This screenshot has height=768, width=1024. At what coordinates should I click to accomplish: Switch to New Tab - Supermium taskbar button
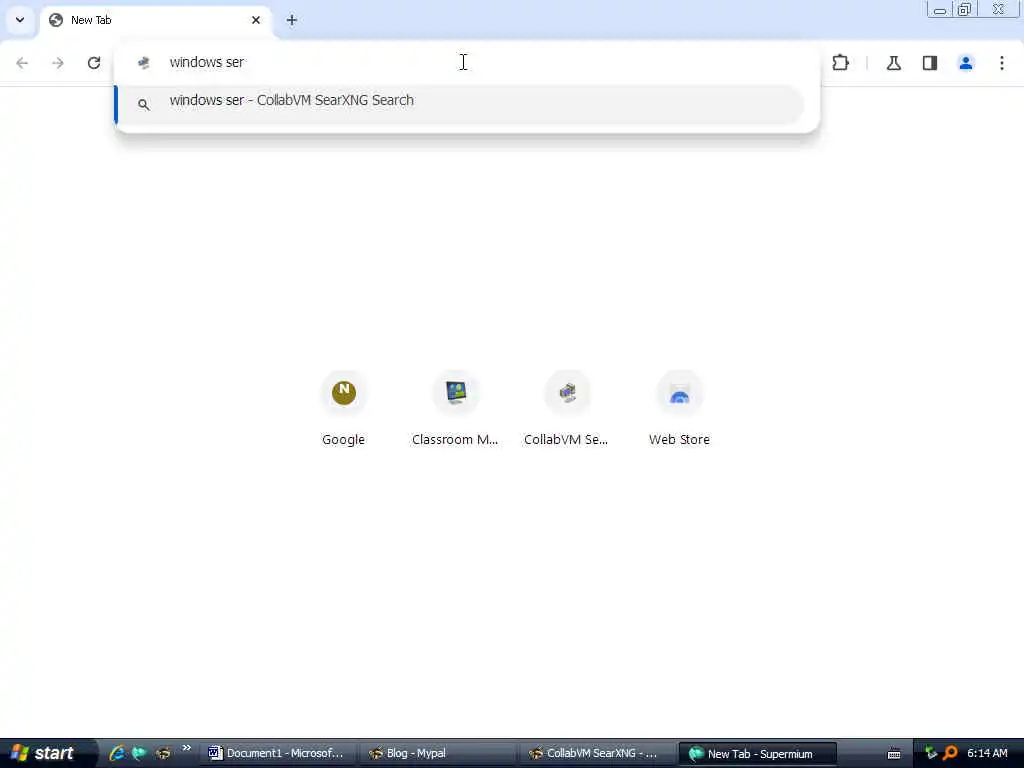click(758, 754)
